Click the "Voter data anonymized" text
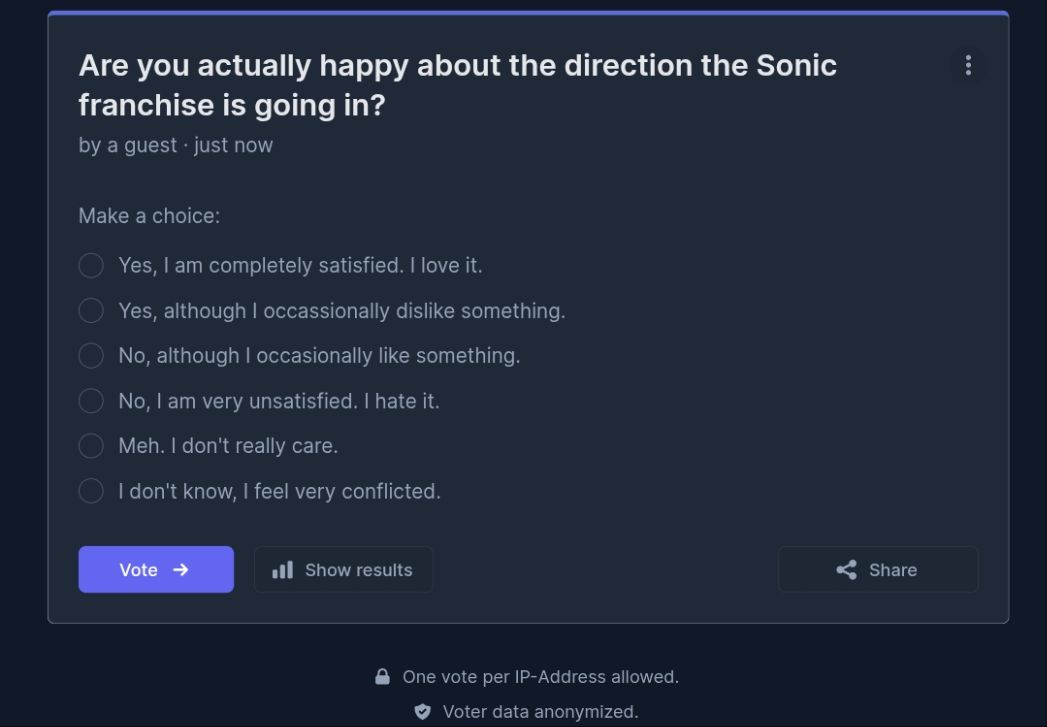The width and height of the screenshot is (1047, 727). [540, 712]
